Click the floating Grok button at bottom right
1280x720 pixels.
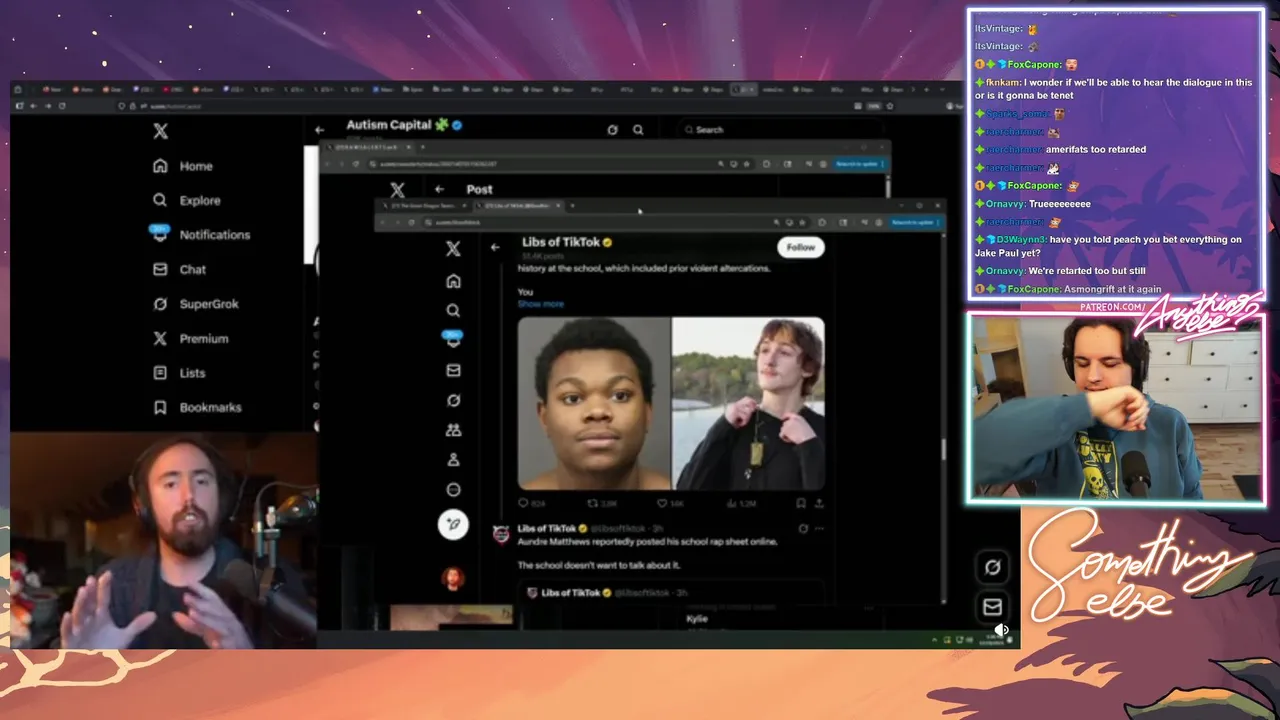pos(992,567)
